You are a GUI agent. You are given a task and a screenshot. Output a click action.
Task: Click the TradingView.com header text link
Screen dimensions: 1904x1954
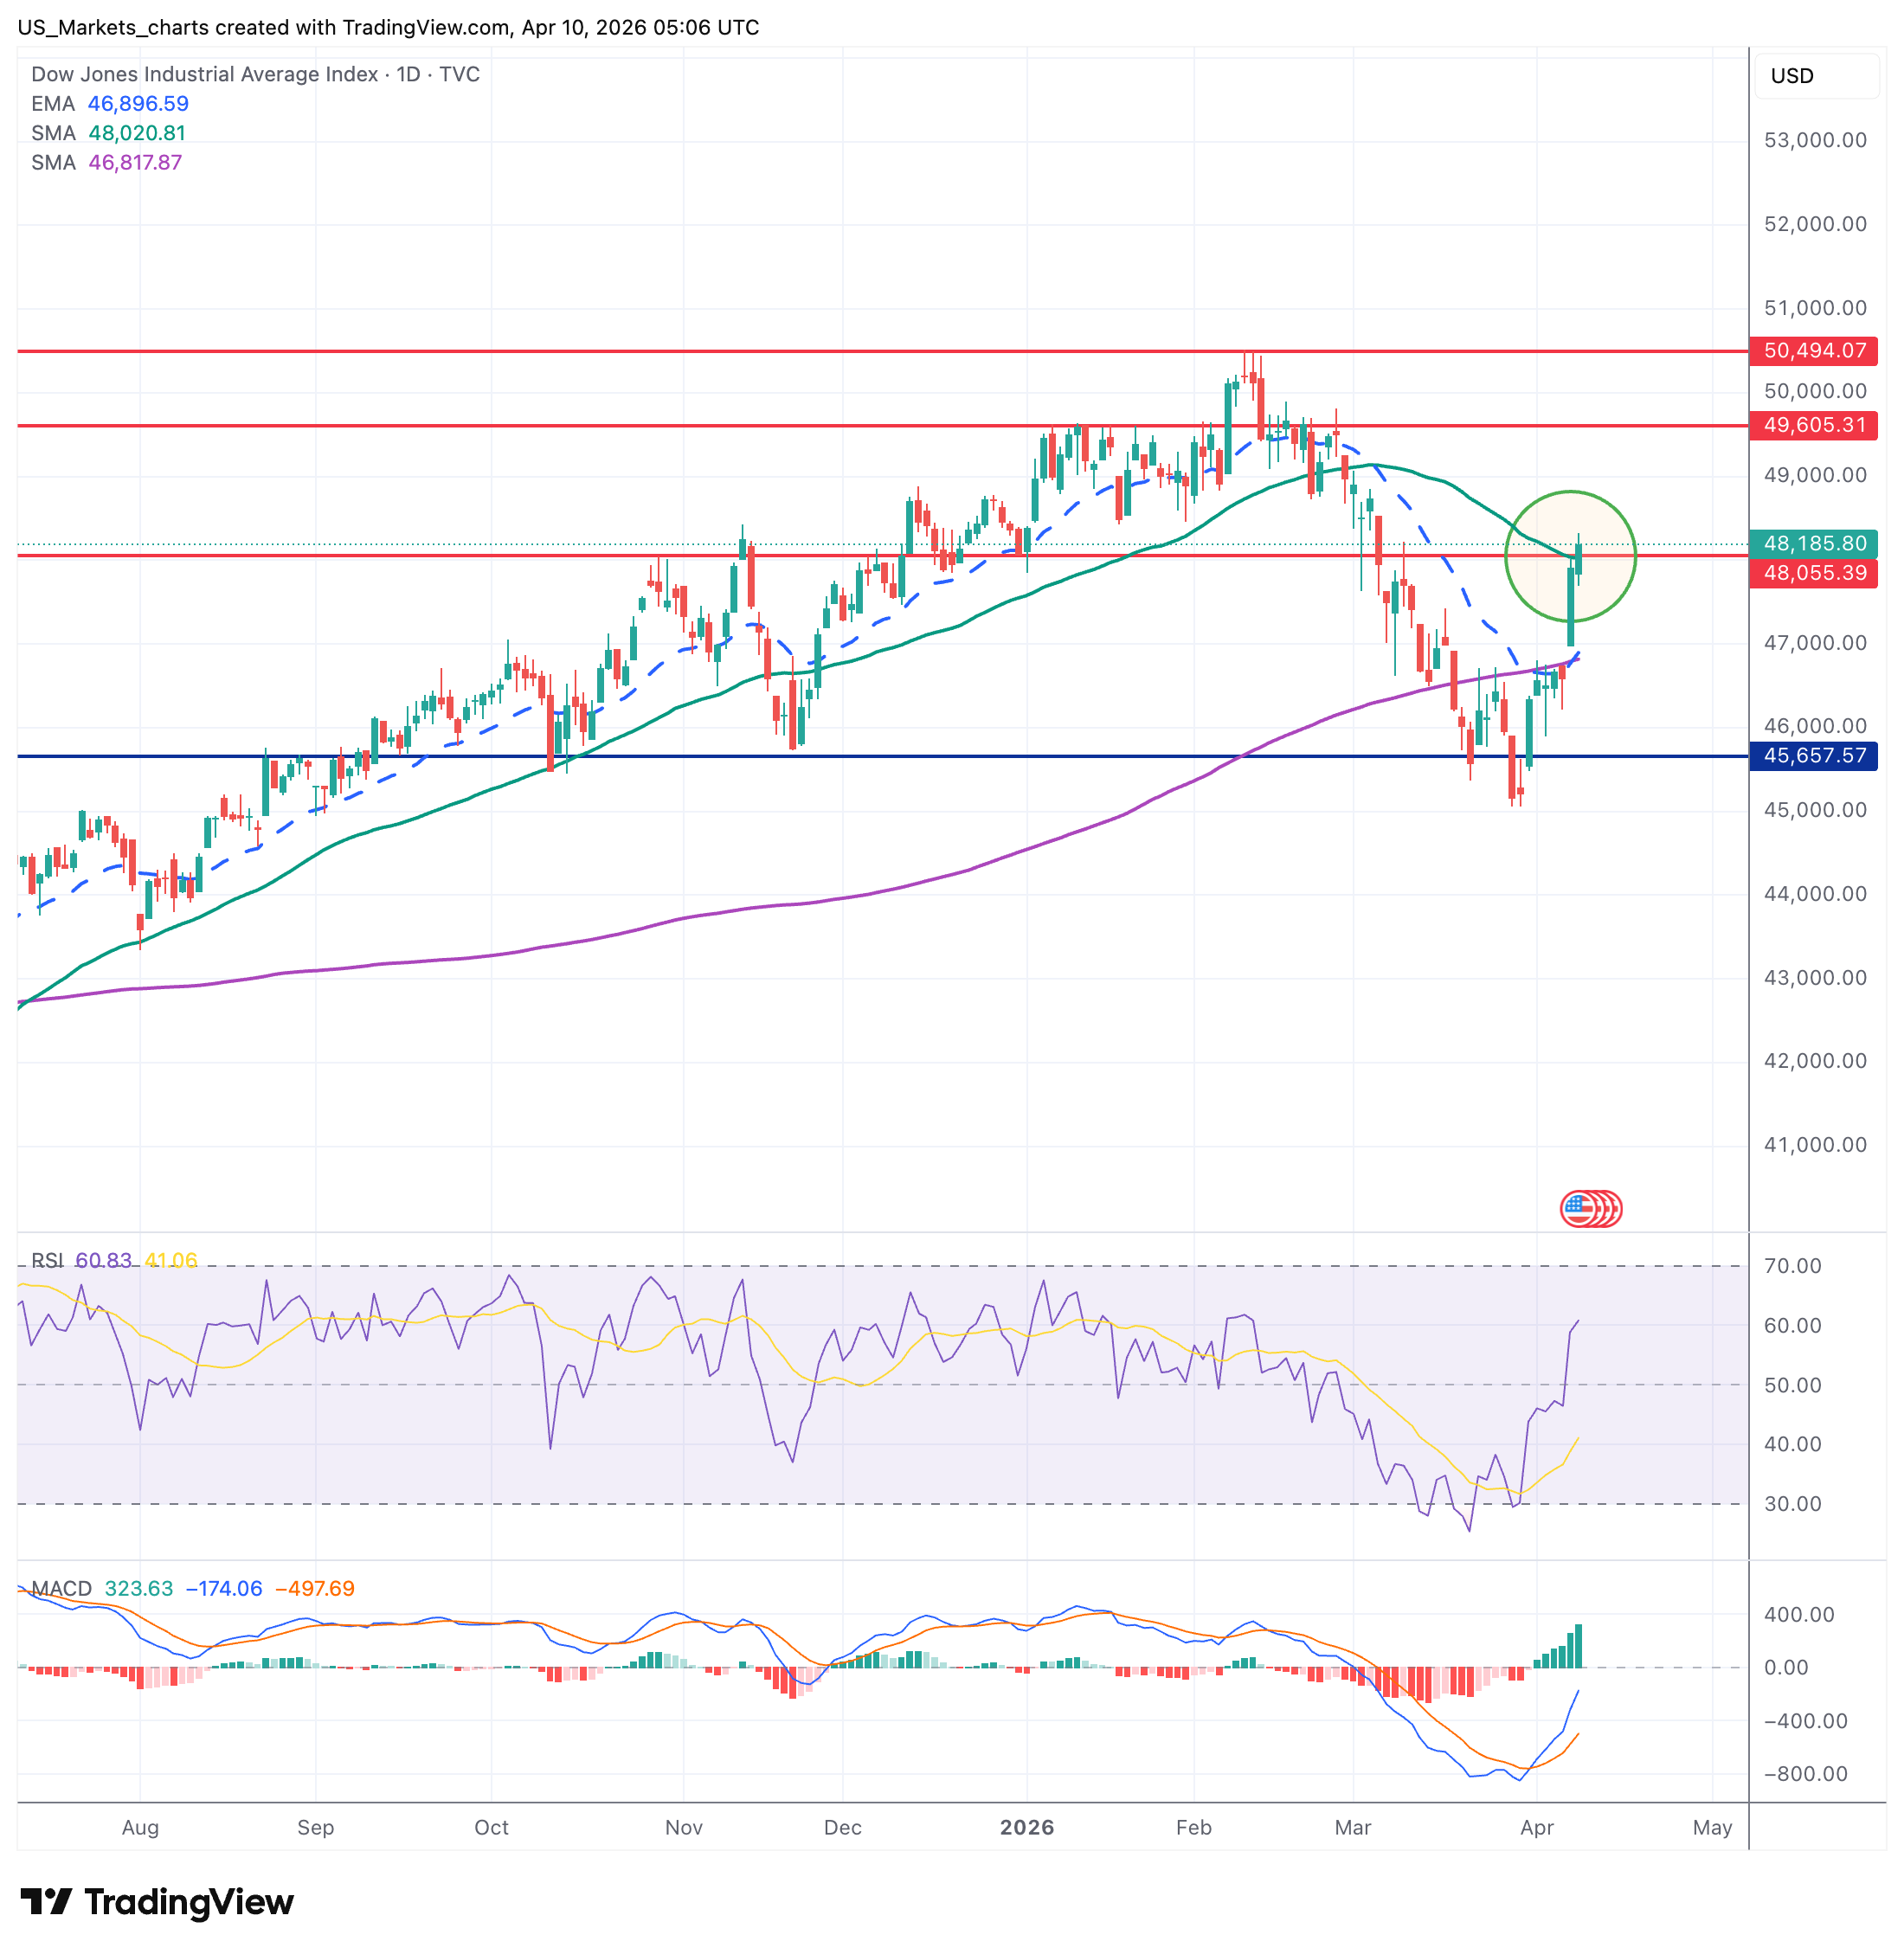pos(426,27)
